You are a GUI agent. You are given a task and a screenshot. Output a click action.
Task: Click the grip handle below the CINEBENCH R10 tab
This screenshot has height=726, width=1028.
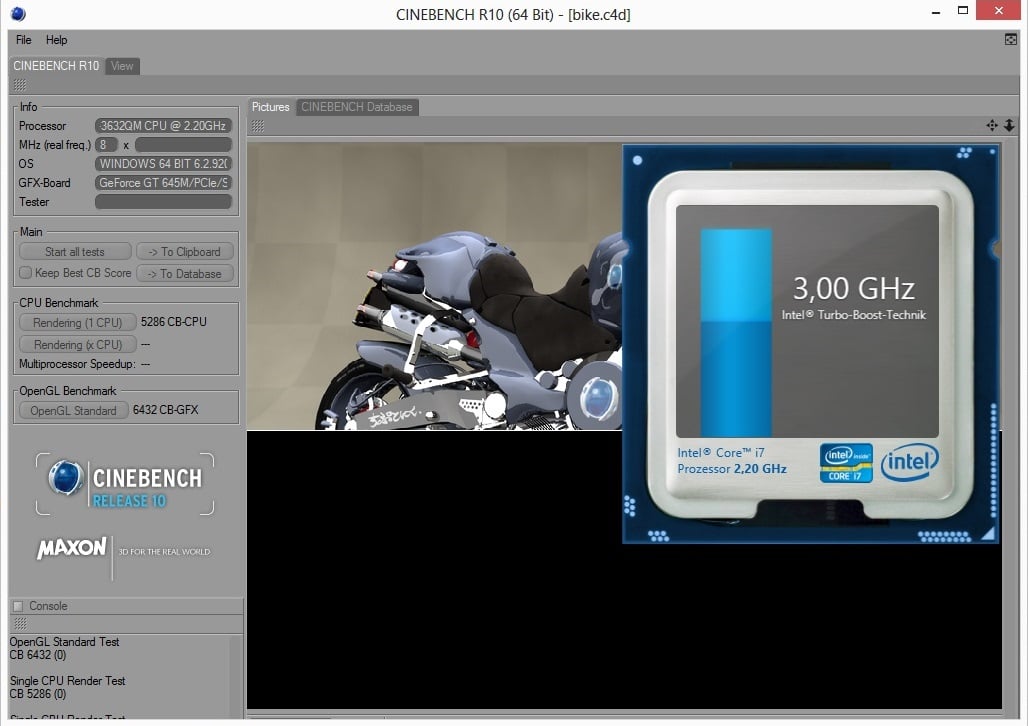click(20, 85)
